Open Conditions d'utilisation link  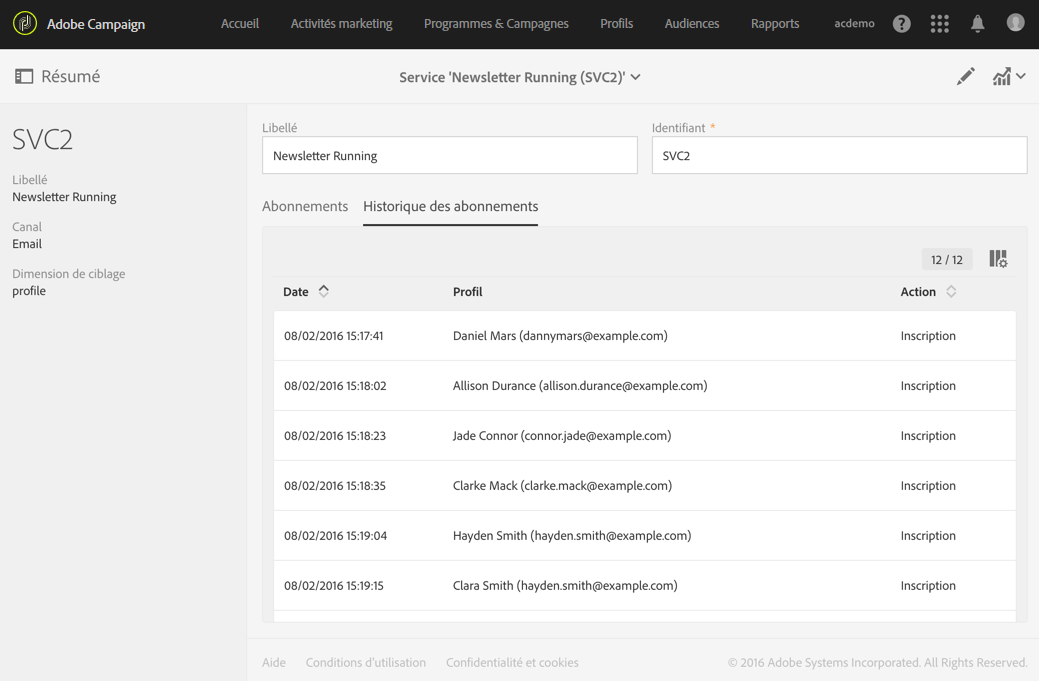click(x=365, y=662)
